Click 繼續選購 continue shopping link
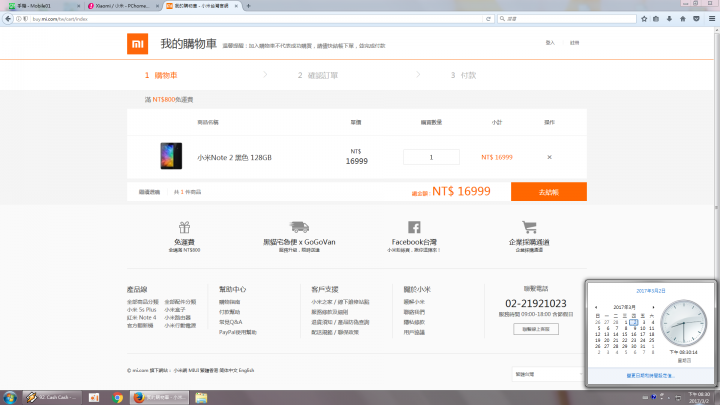Image resolution: width=720 pixels, height=405 pixels. tap(149, 192)
